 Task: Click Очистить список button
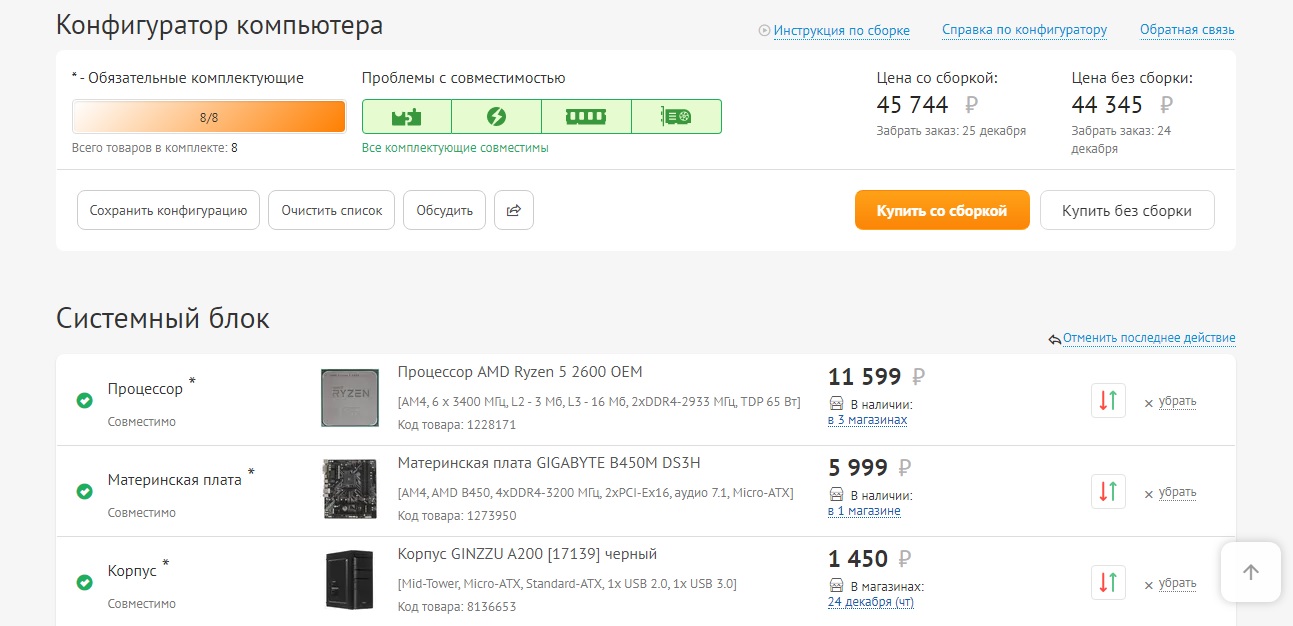coord(332,210)
